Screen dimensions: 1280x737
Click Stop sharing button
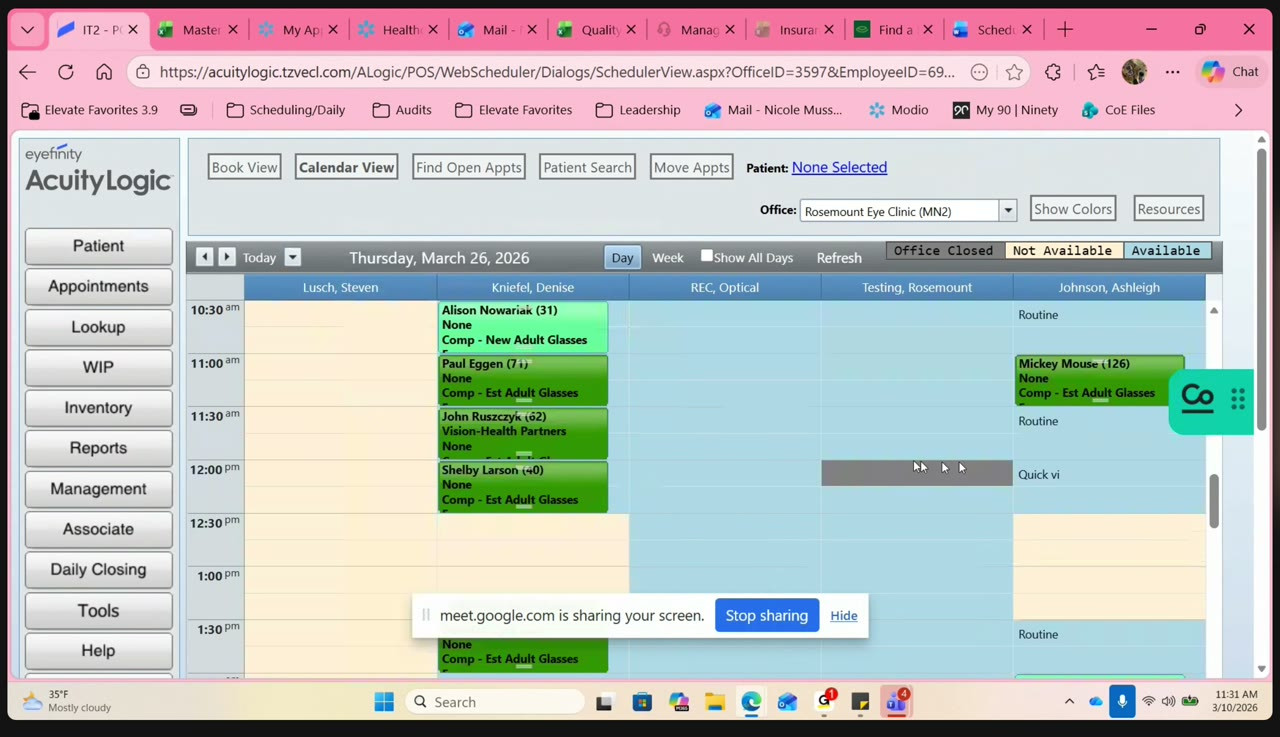coord(767,615)
